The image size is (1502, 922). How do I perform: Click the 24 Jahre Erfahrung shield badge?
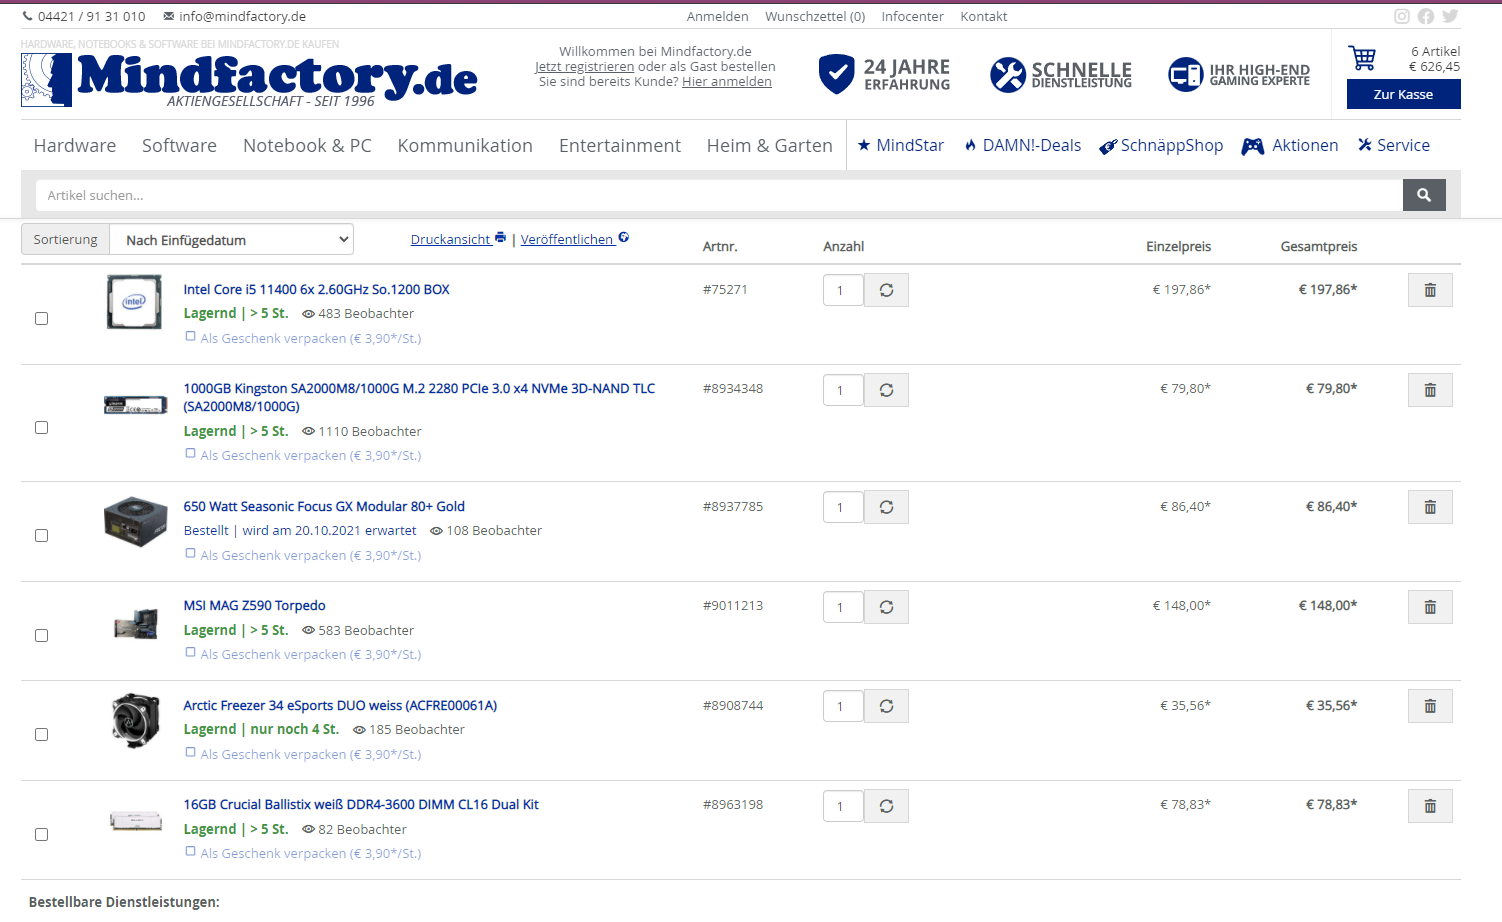pos(884,75)
